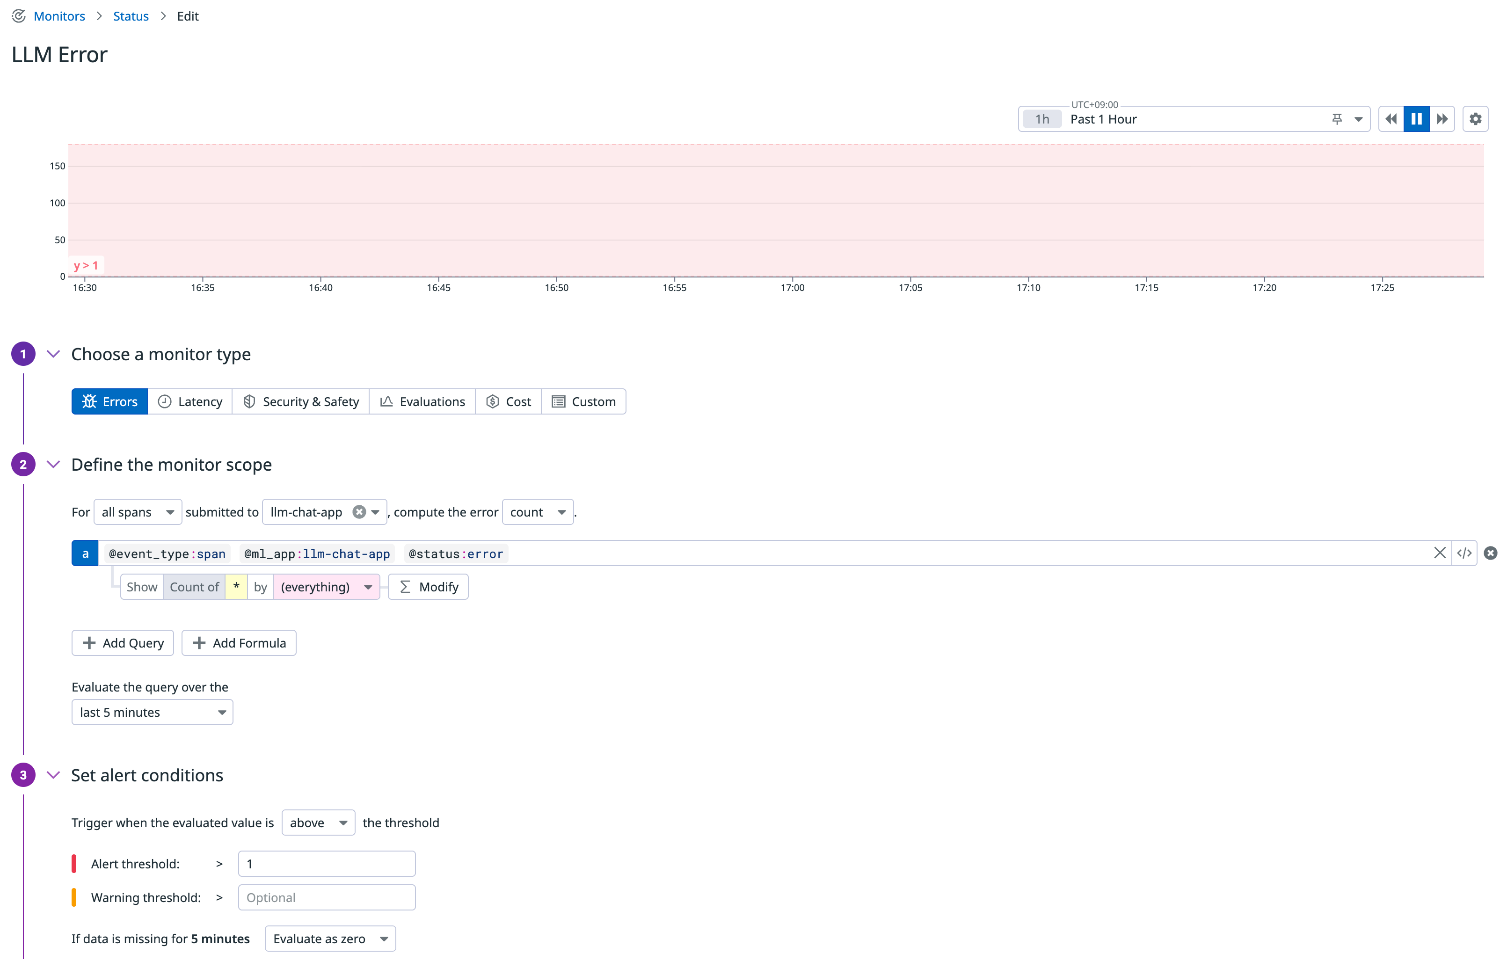Click the 1h time range badge
The height and width of the screenshot is (959, 1500).
(1042, 119)
